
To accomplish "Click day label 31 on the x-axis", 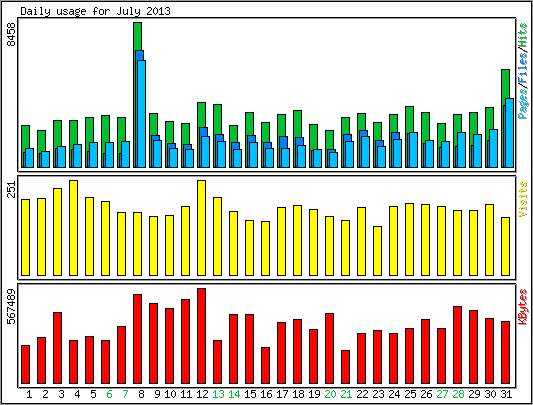I will click(506, 394).
